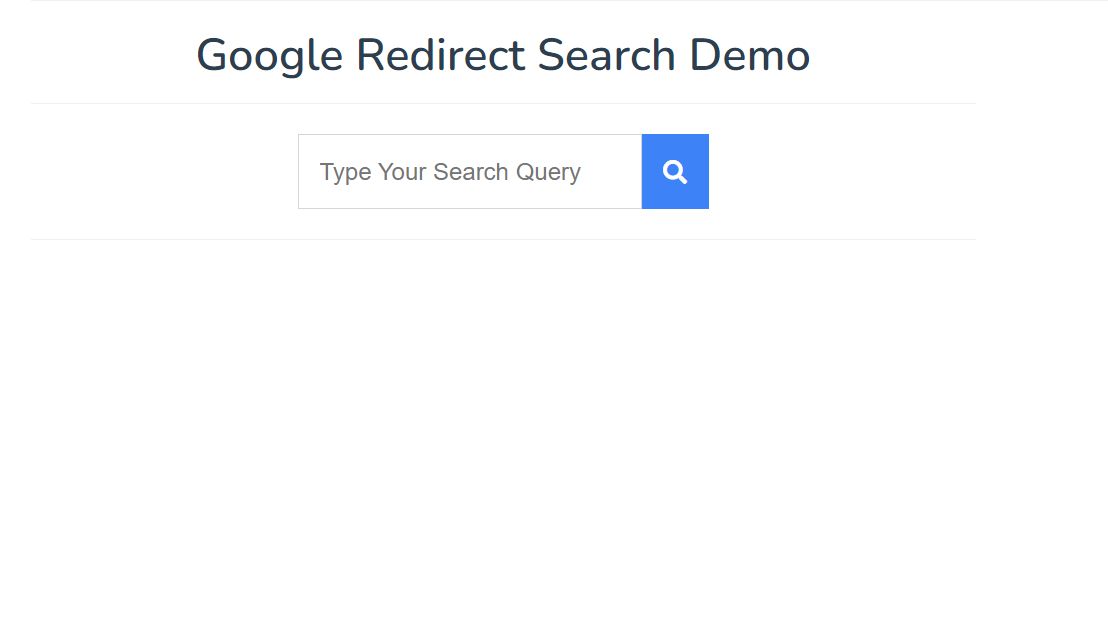Run the query via the blue icon button
1108x621 pixels.
[x=675, y=172]
